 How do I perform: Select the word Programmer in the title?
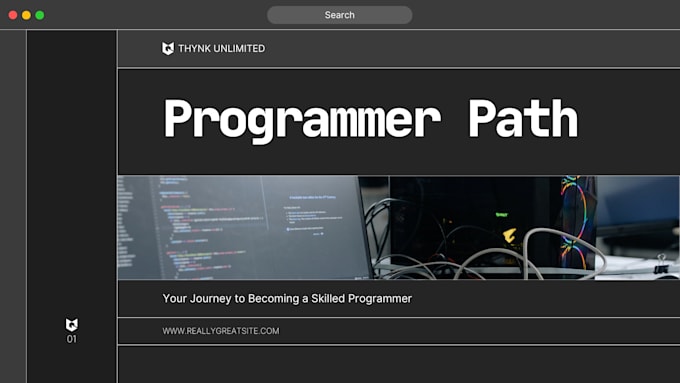[302, 119]
